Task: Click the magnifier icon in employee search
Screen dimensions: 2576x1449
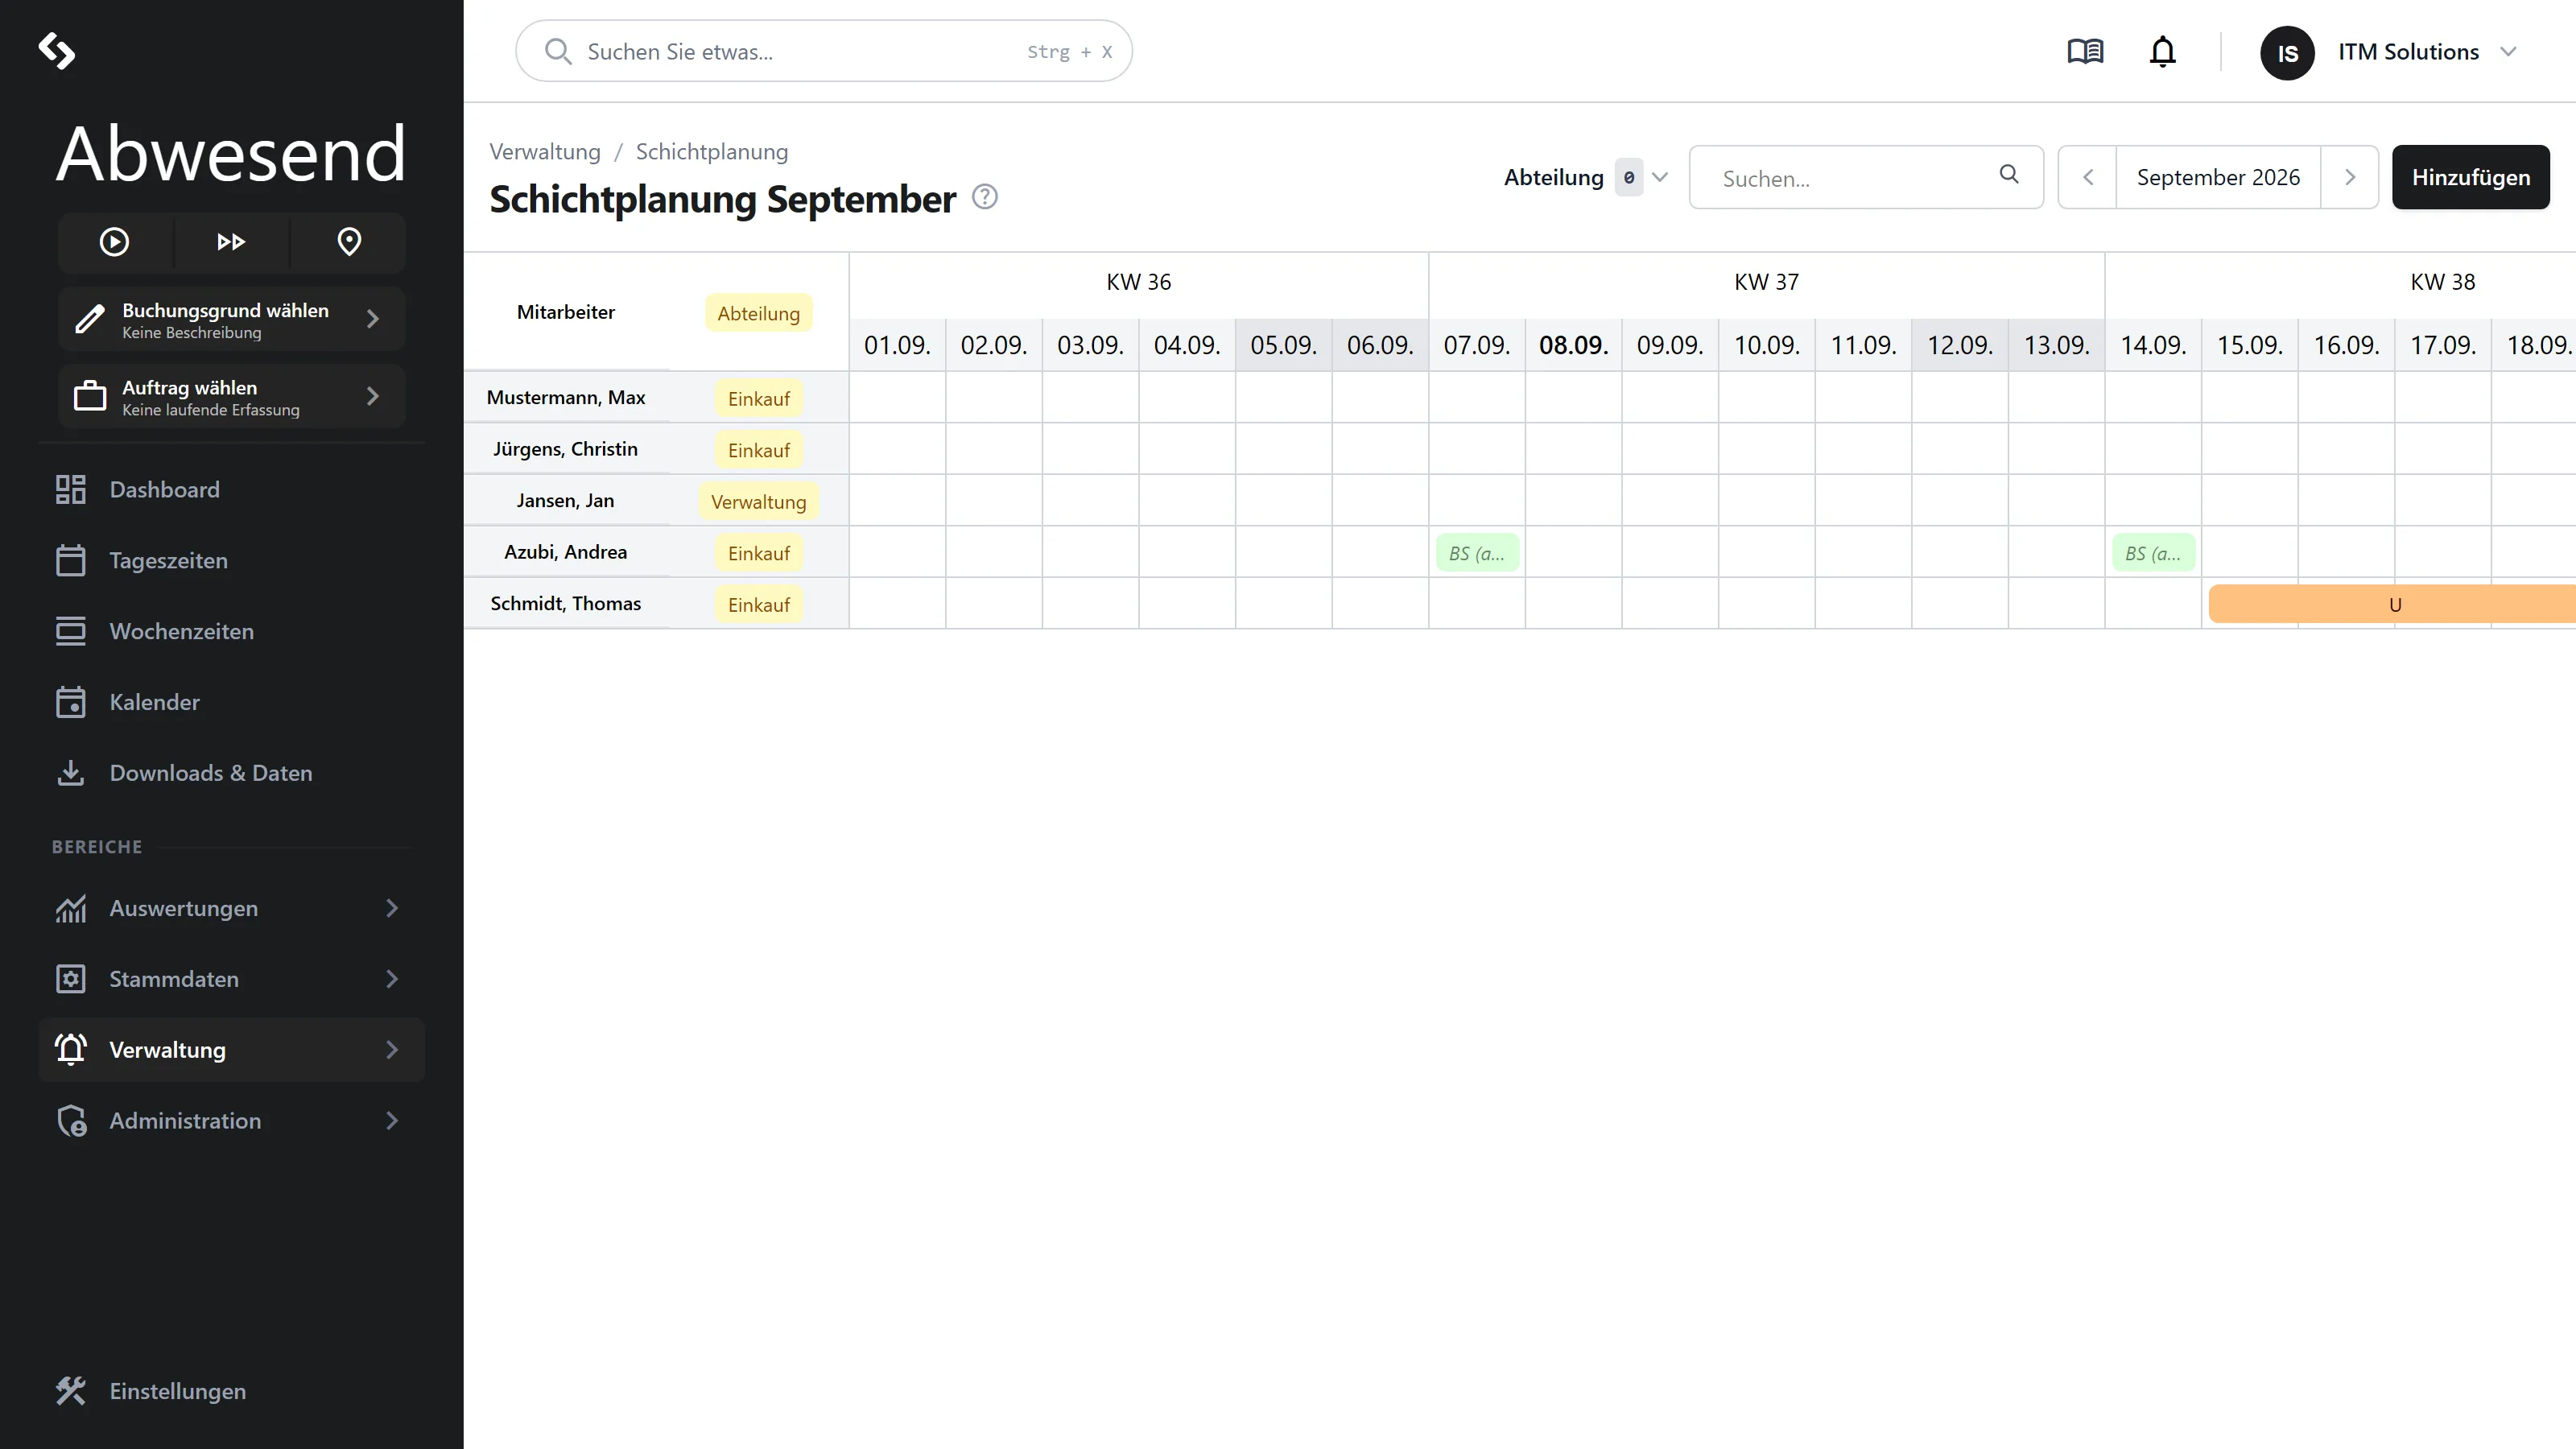Action: [2009, 175]
